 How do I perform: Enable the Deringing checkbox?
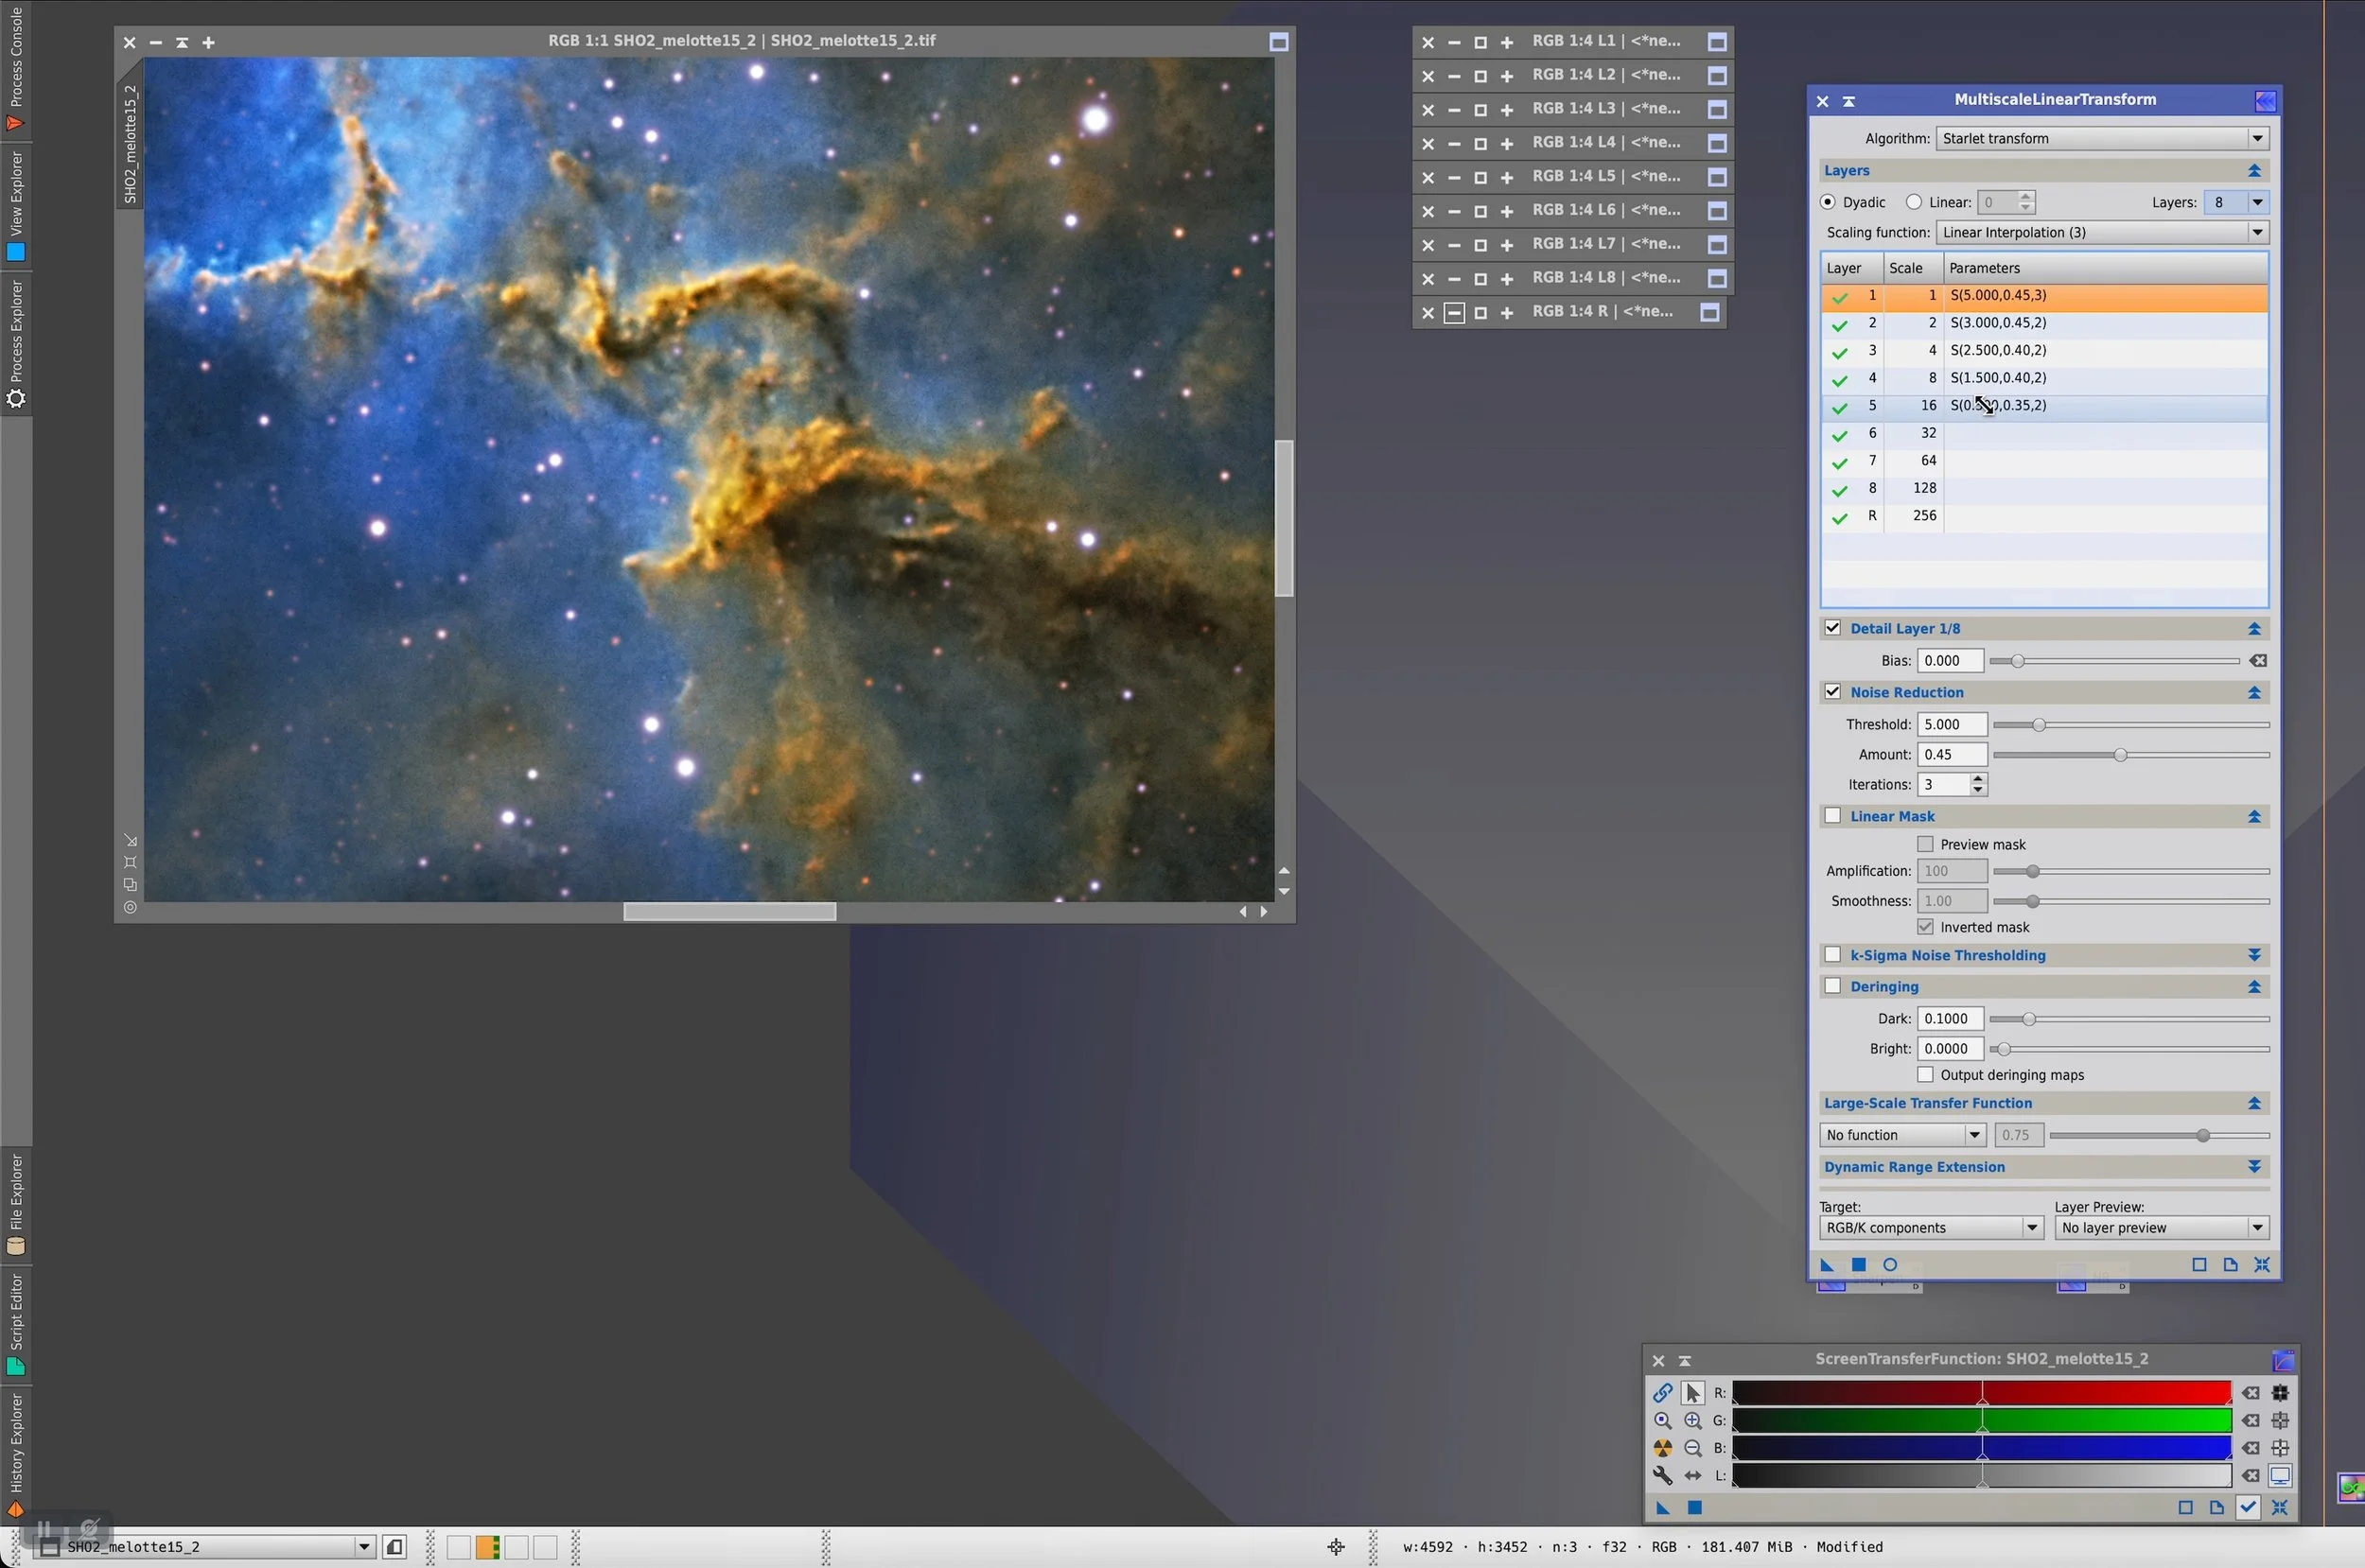1833,986
